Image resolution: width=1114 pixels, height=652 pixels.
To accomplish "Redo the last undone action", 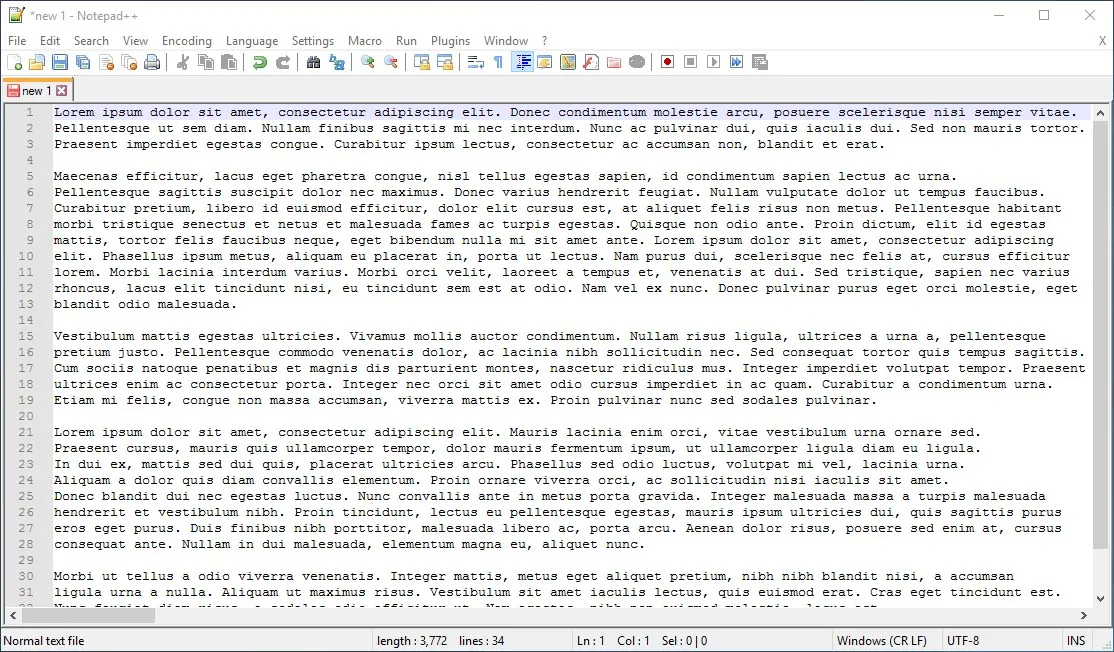I will pos(283,63).
